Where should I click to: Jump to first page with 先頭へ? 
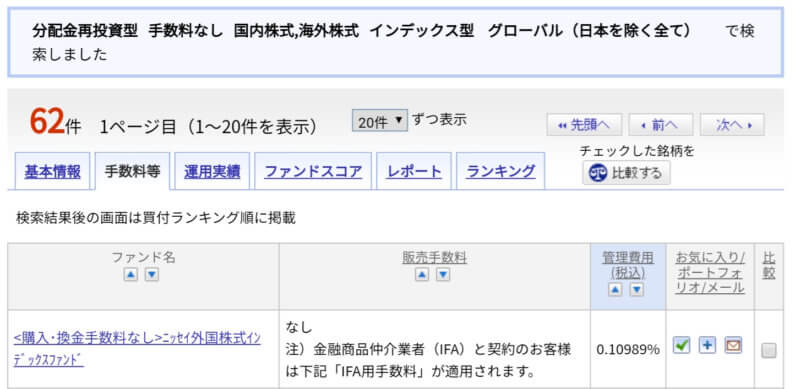coord(584,125)
